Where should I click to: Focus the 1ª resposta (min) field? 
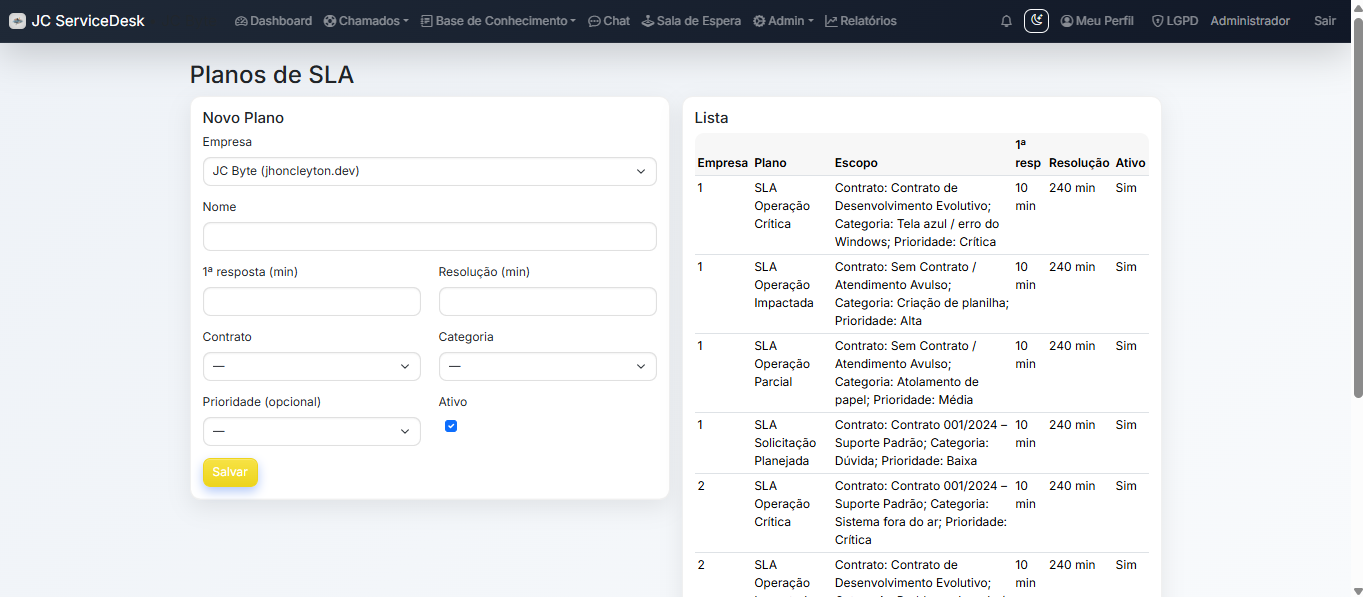pos(311,301)
